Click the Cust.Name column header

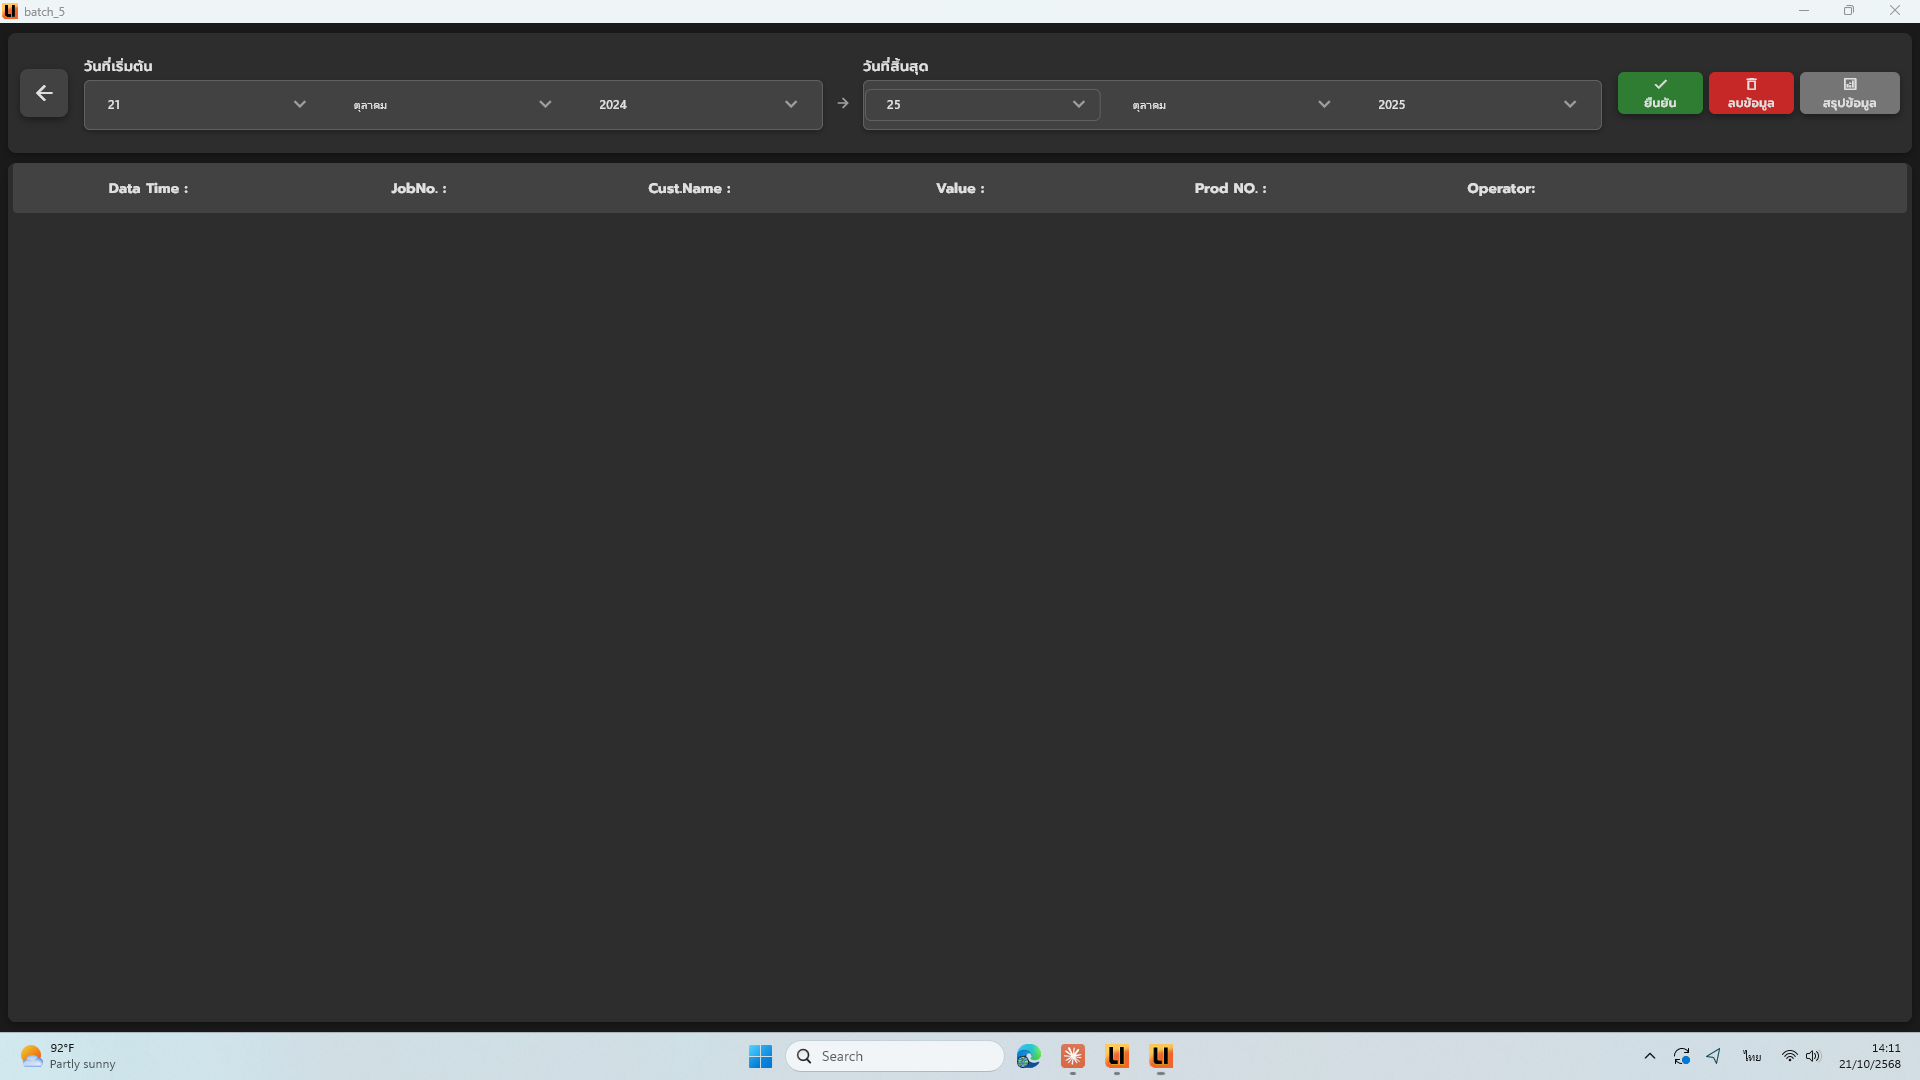(689, 189)
